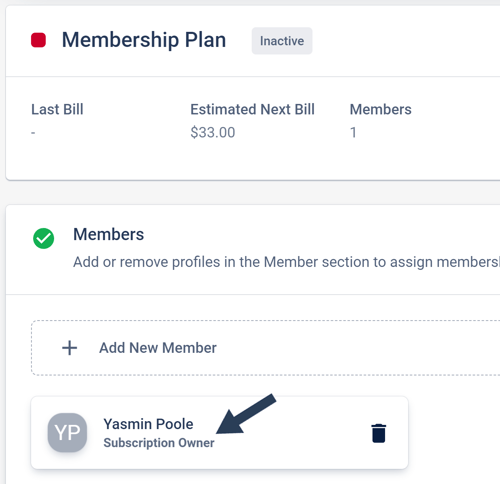Select the Last Bill dash value

point(33,133)
